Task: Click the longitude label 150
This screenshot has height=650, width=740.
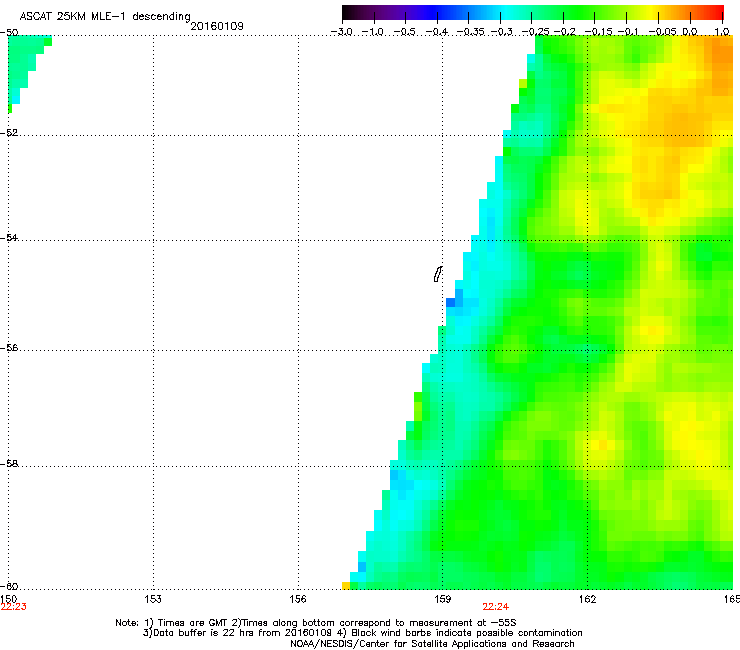Action: pos(8,599)
